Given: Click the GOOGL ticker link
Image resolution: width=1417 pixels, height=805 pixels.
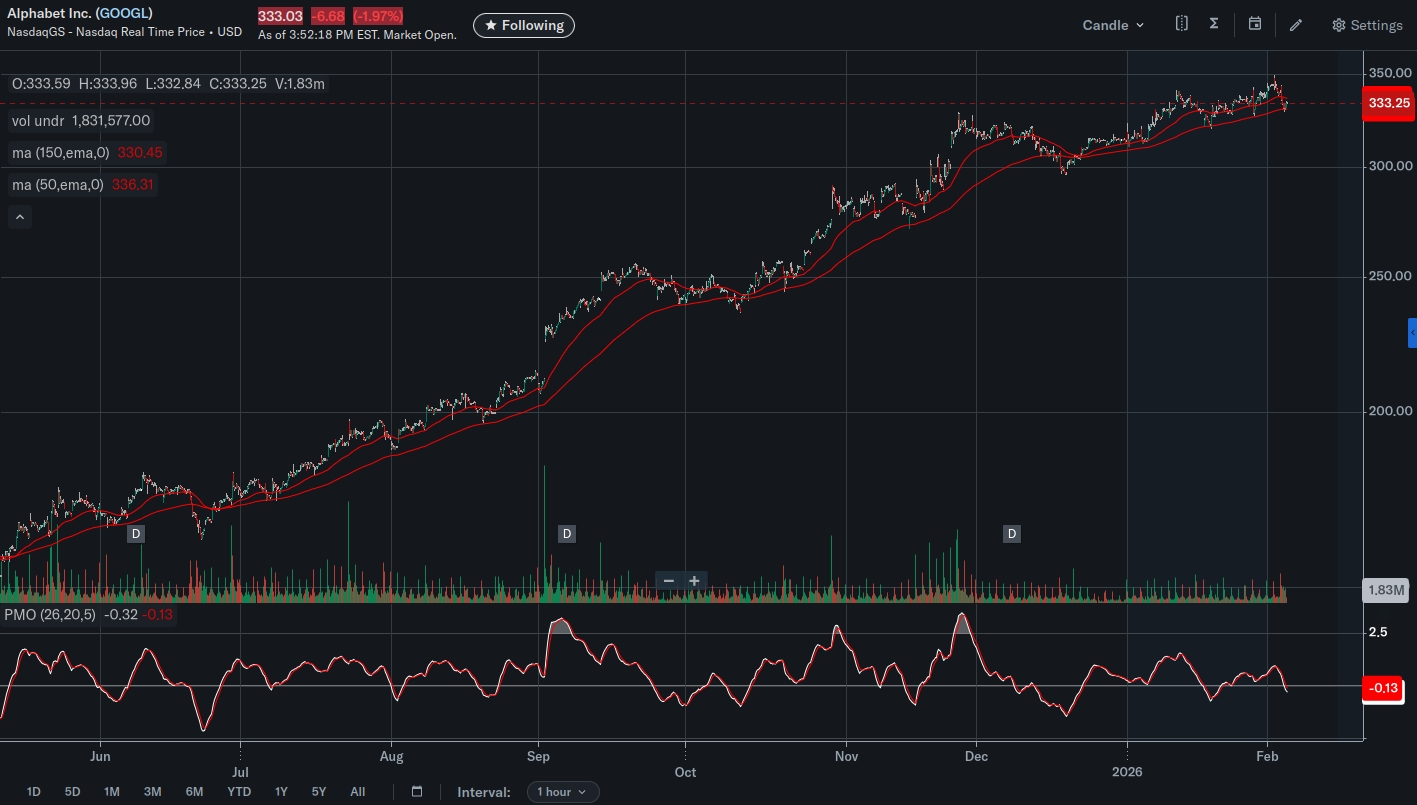Looking at the screenshot, I should tap(124, 14).
